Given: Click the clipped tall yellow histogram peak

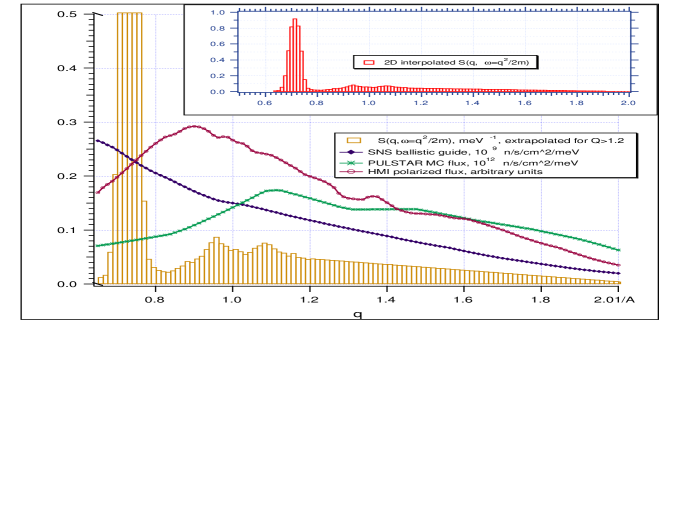Looking at the screenshot, I should 129,147.
